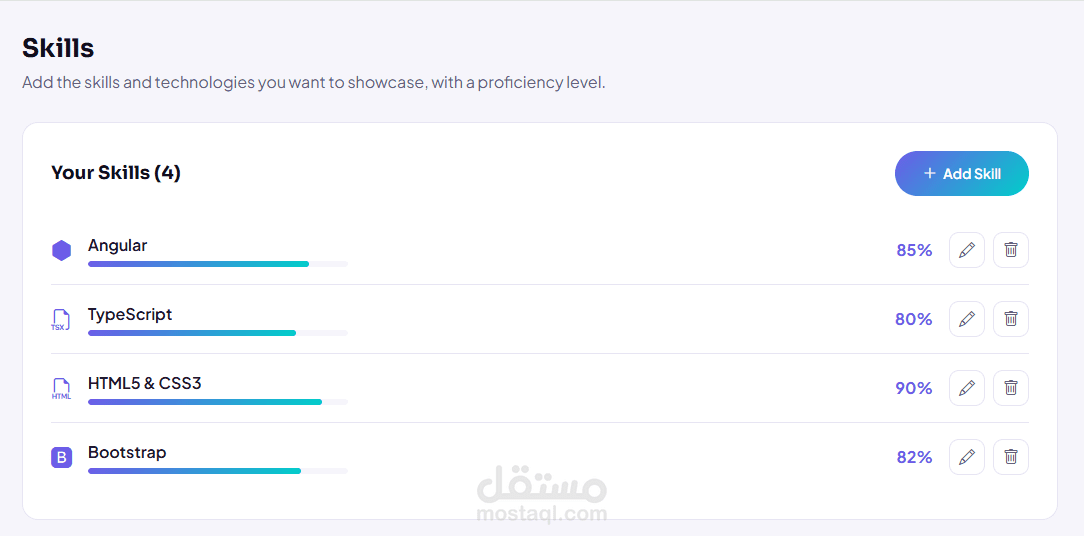This screenshot has width=1084, height=536.
Task: Delete the Angular skill with trash icon
Action: [x=1011, y=250]
